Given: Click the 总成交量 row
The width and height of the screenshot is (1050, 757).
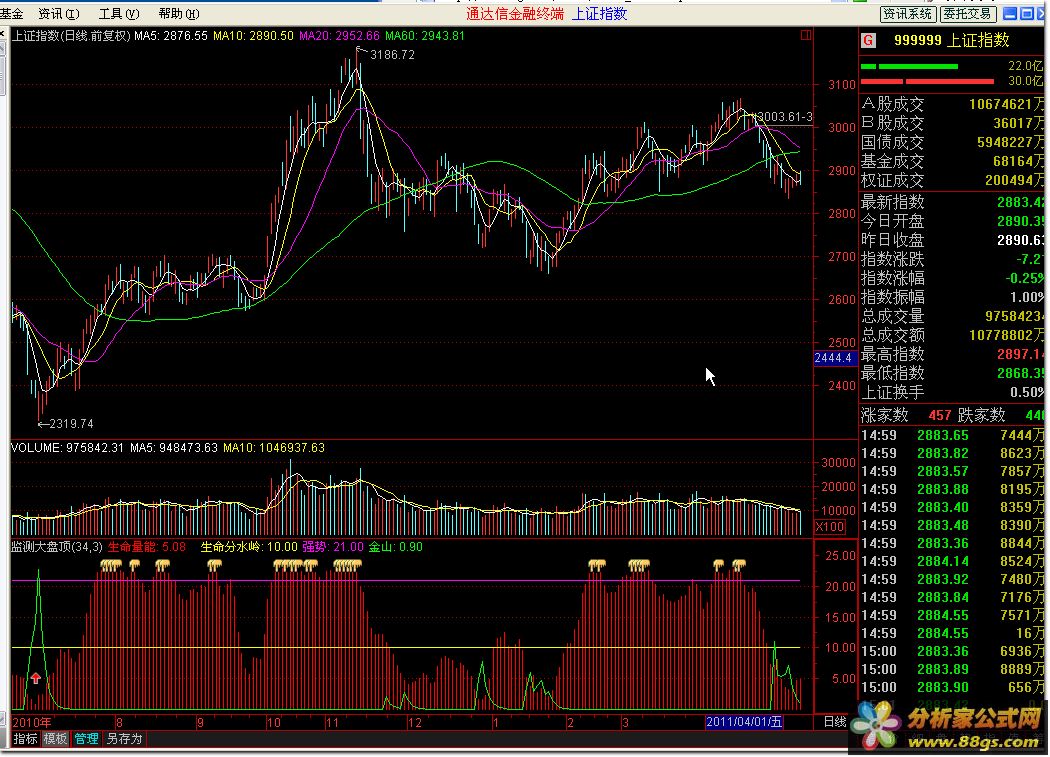Looking at the screenshot, I should coord(952,316).
